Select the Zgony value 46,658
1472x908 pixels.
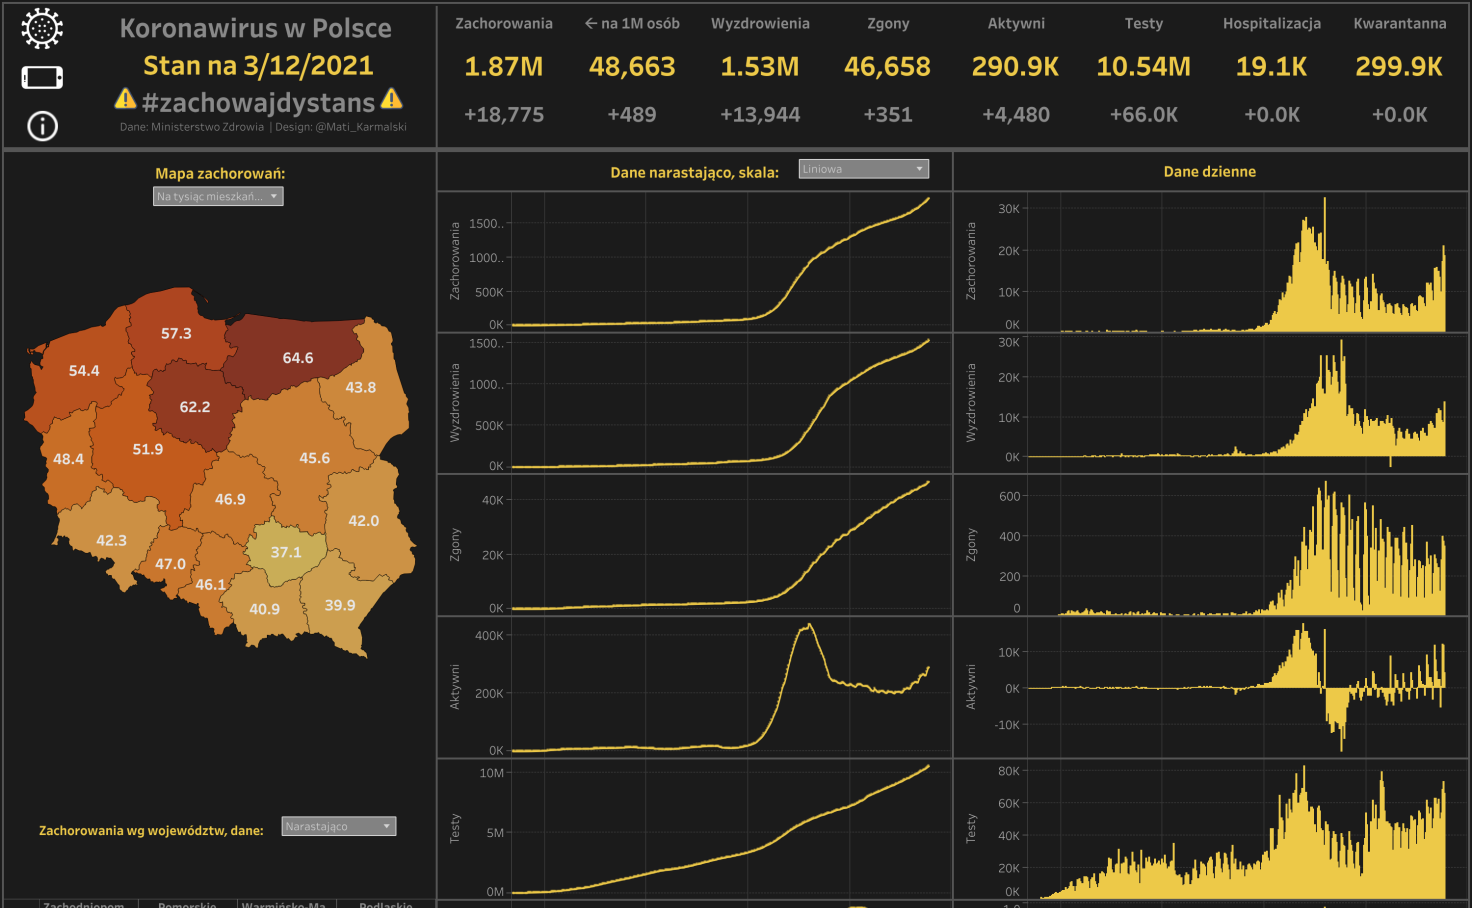[x=887, y=67]
